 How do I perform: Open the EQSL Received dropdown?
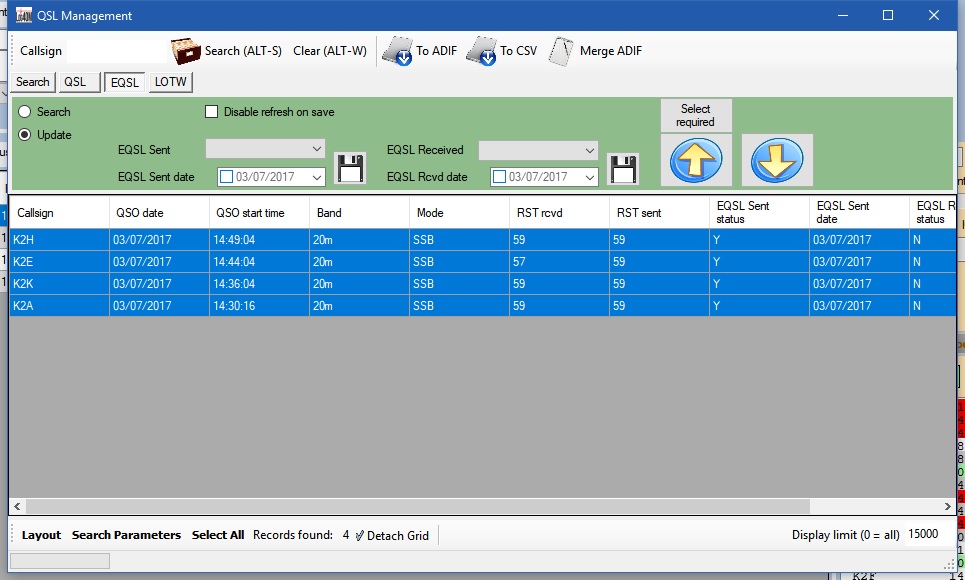coord(539,150)
